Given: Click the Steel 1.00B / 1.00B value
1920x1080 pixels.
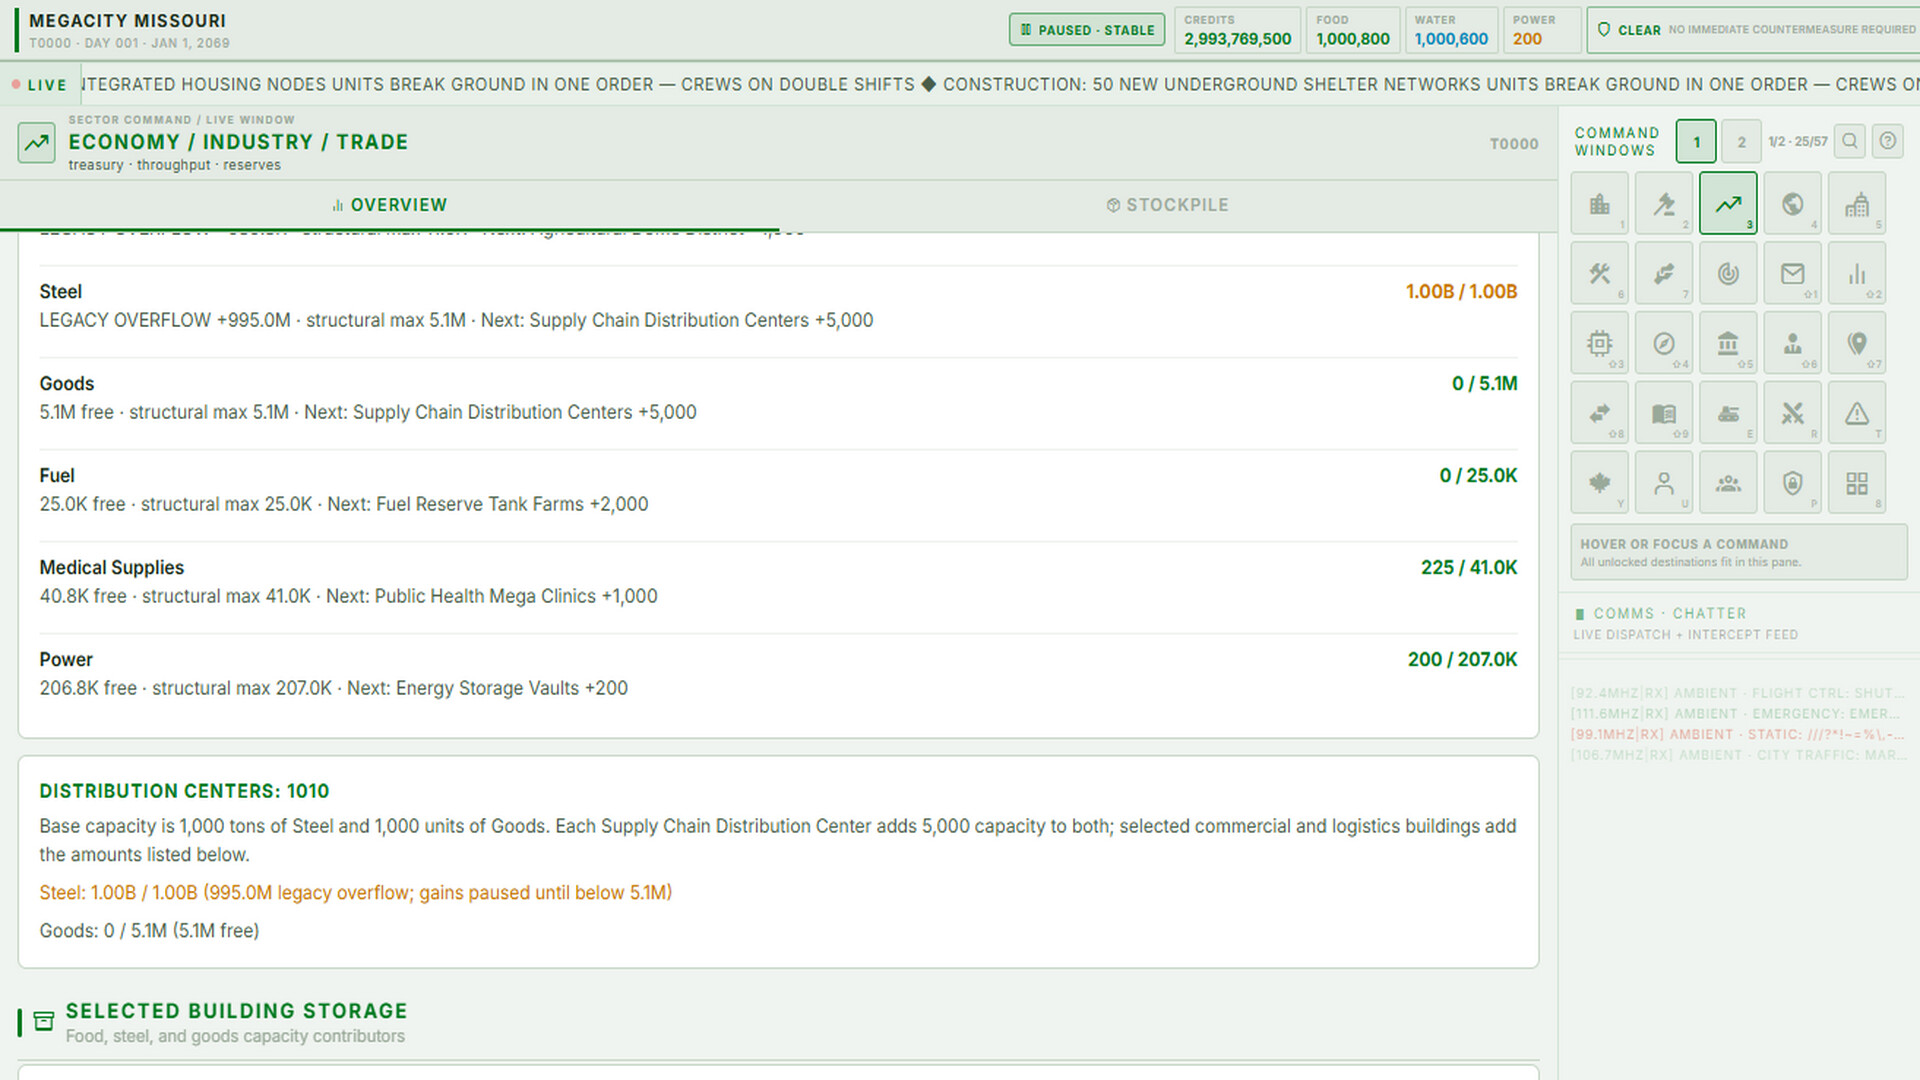Looking at the screenshot, I should 1461,292.
